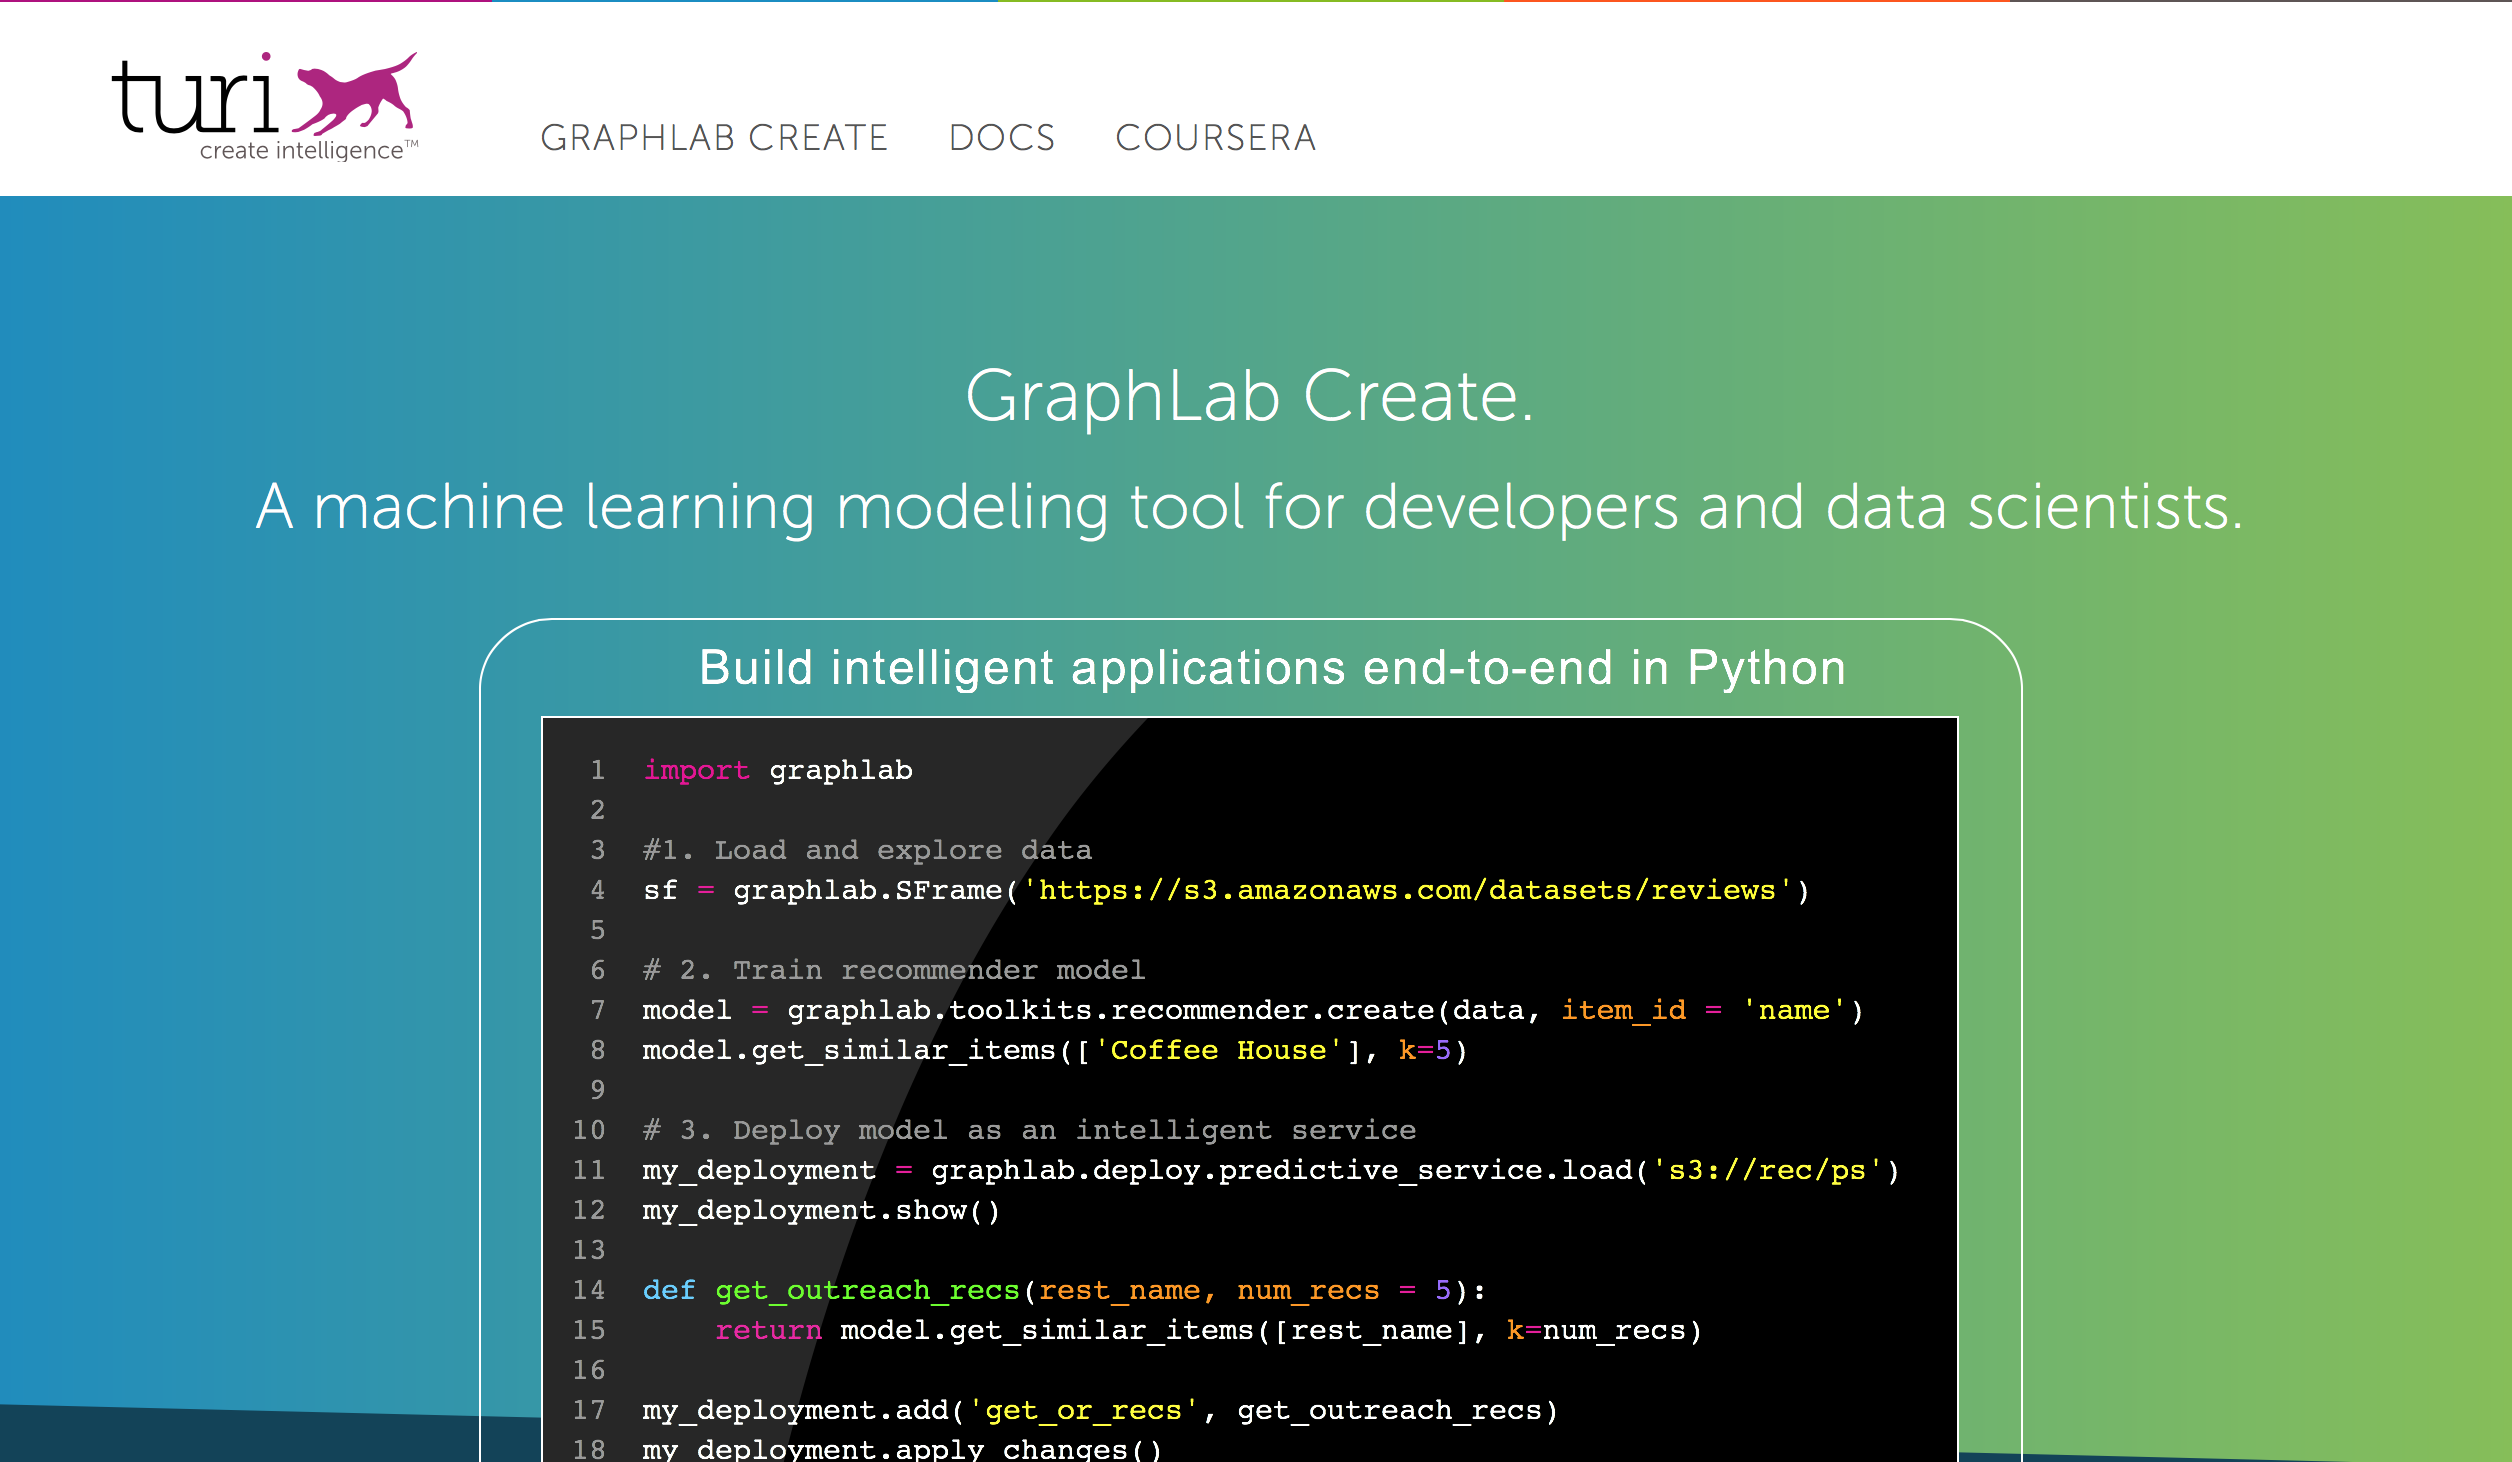Click line number 17 in code gutter

pyautogui.click(x=589, y=1410)
